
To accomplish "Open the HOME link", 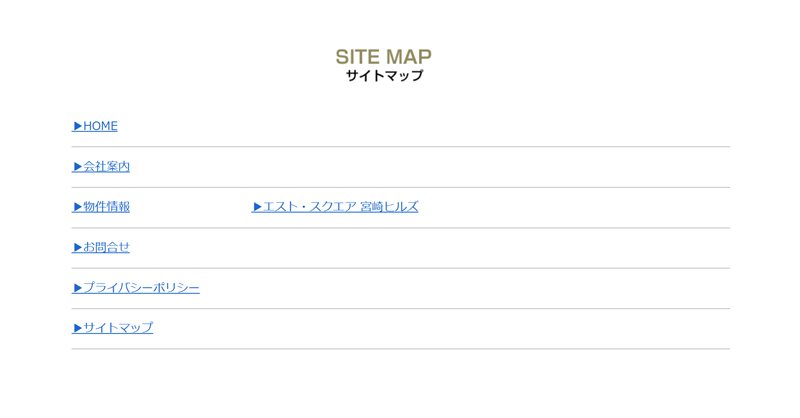I will point(100,126).
